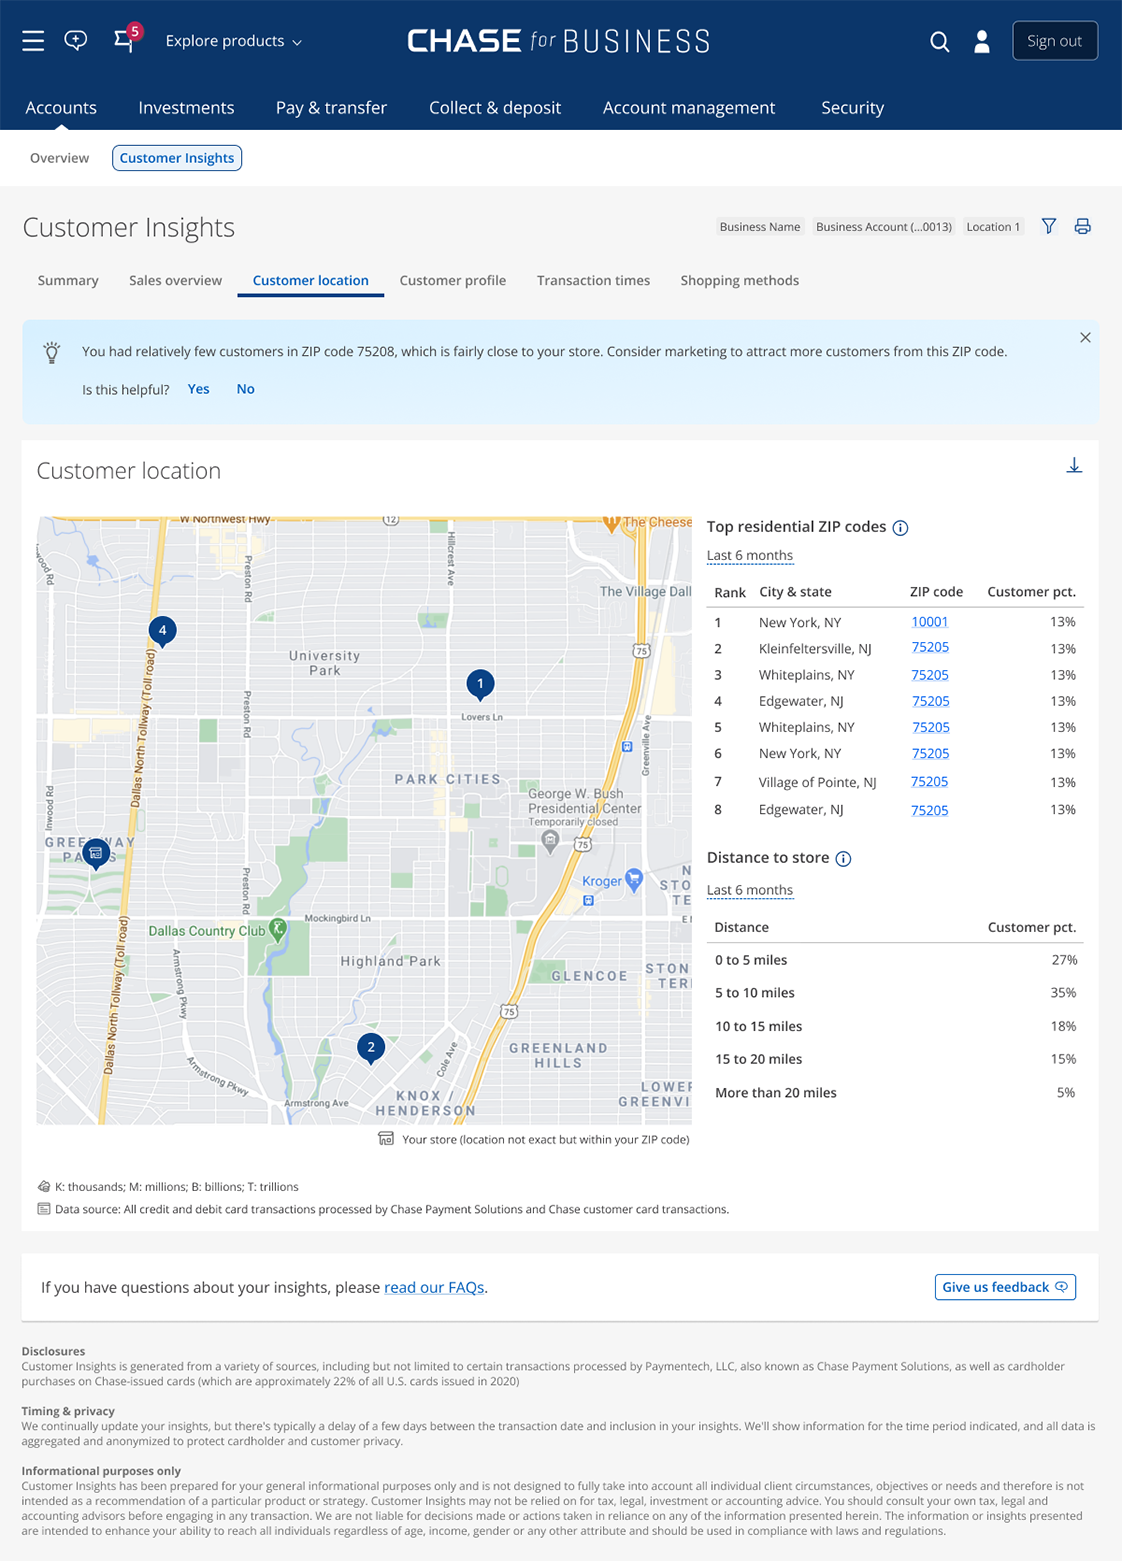Open ZIP 75205 for Village of Pointe, NJ

tap(930, 782)
